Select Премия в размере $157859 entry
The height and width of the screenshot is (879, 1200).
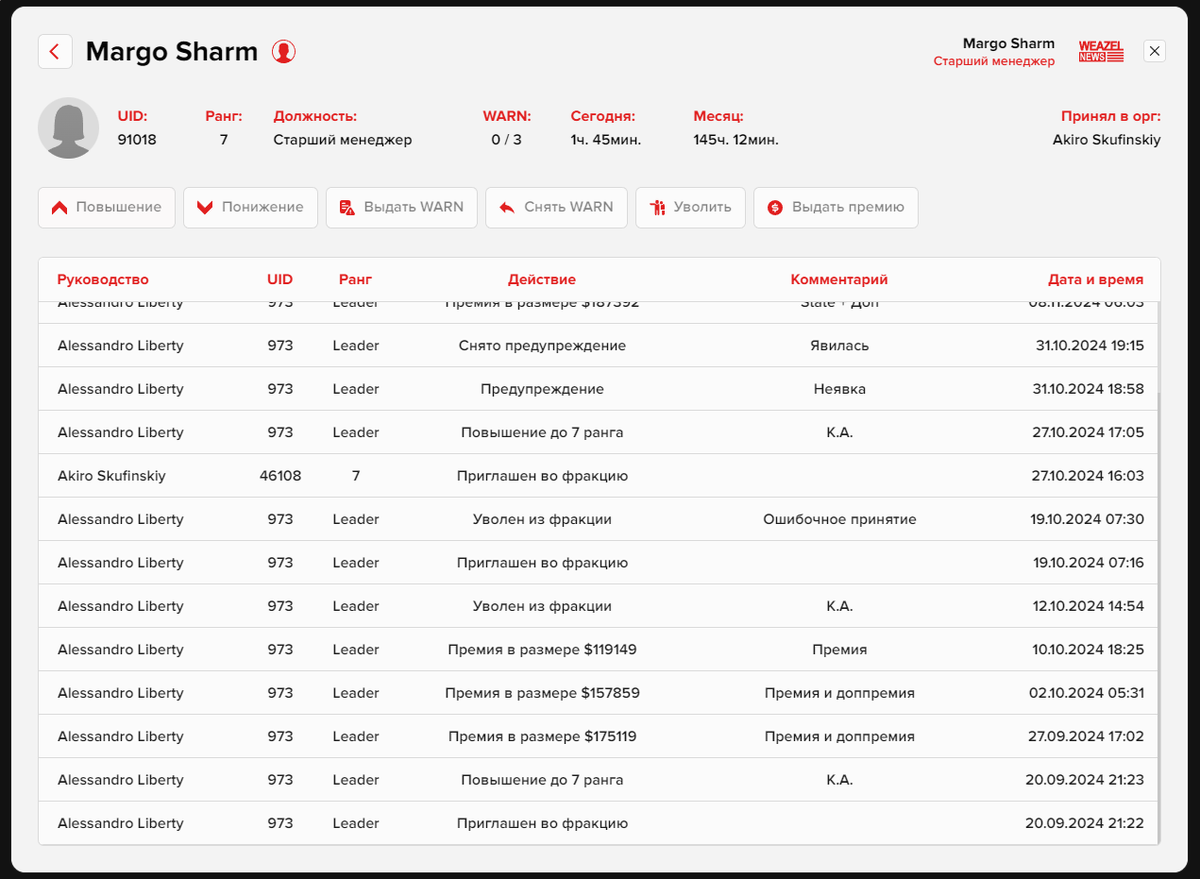coord(542,693)
